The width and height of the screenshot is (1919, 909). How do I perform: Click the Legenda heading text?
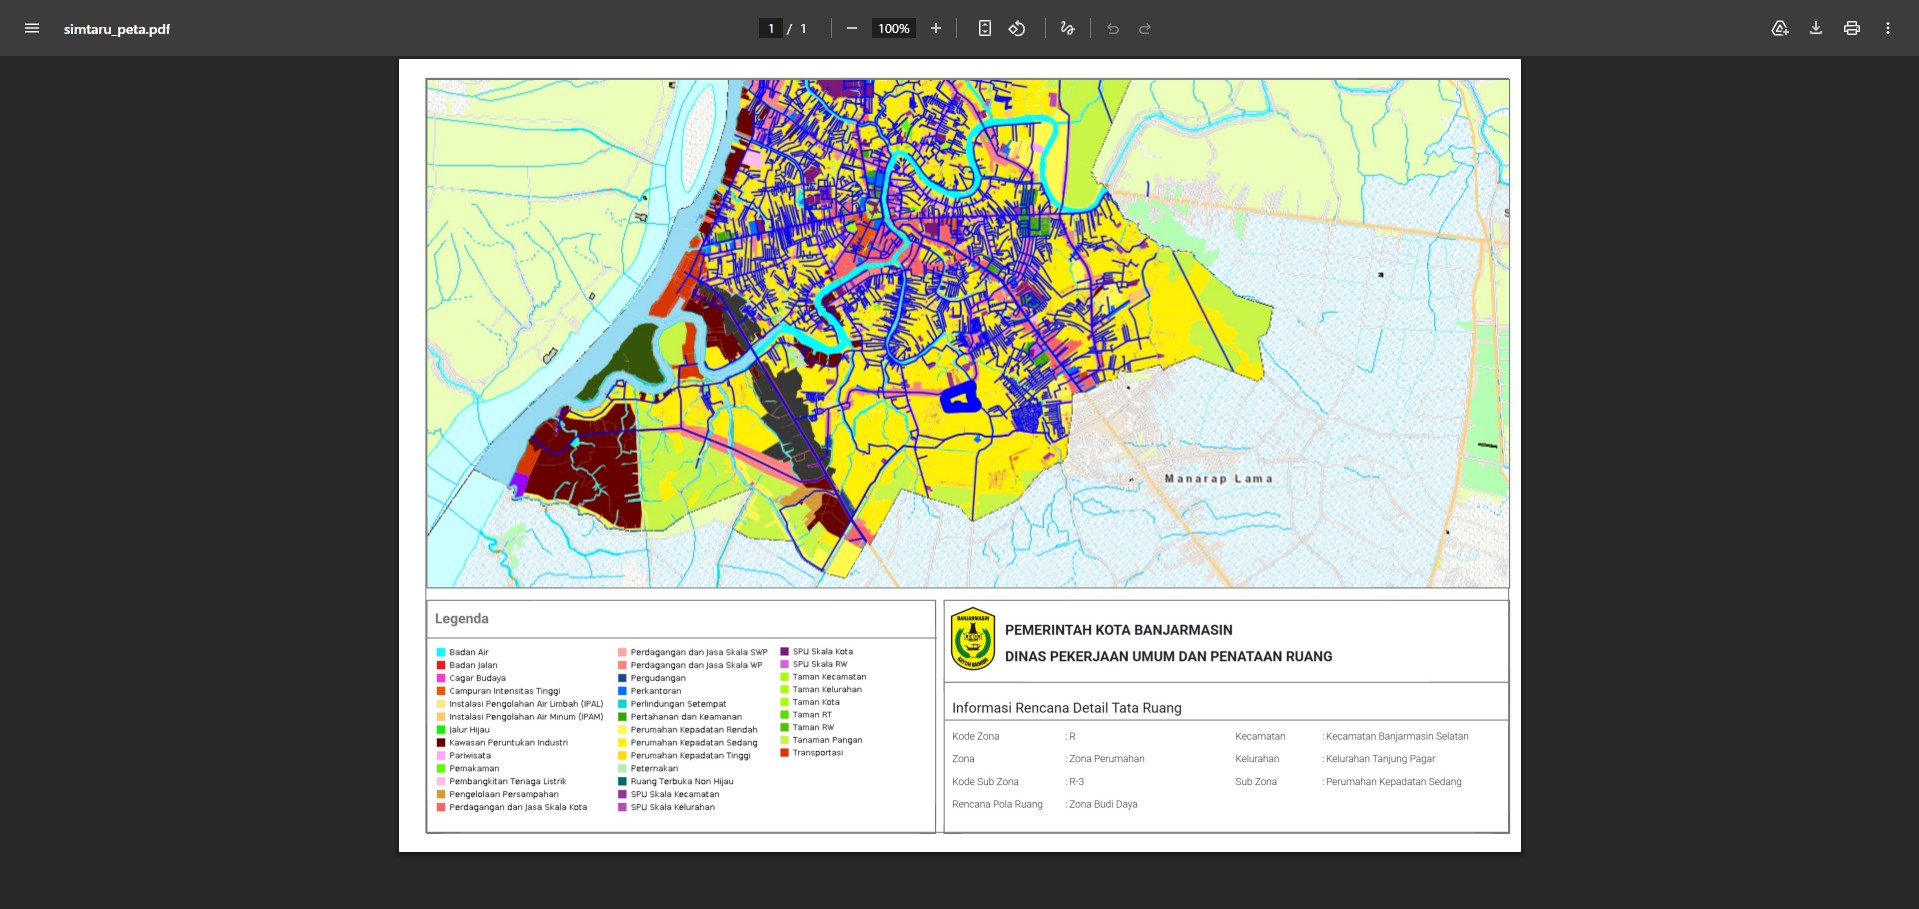(x=461, y=619)
